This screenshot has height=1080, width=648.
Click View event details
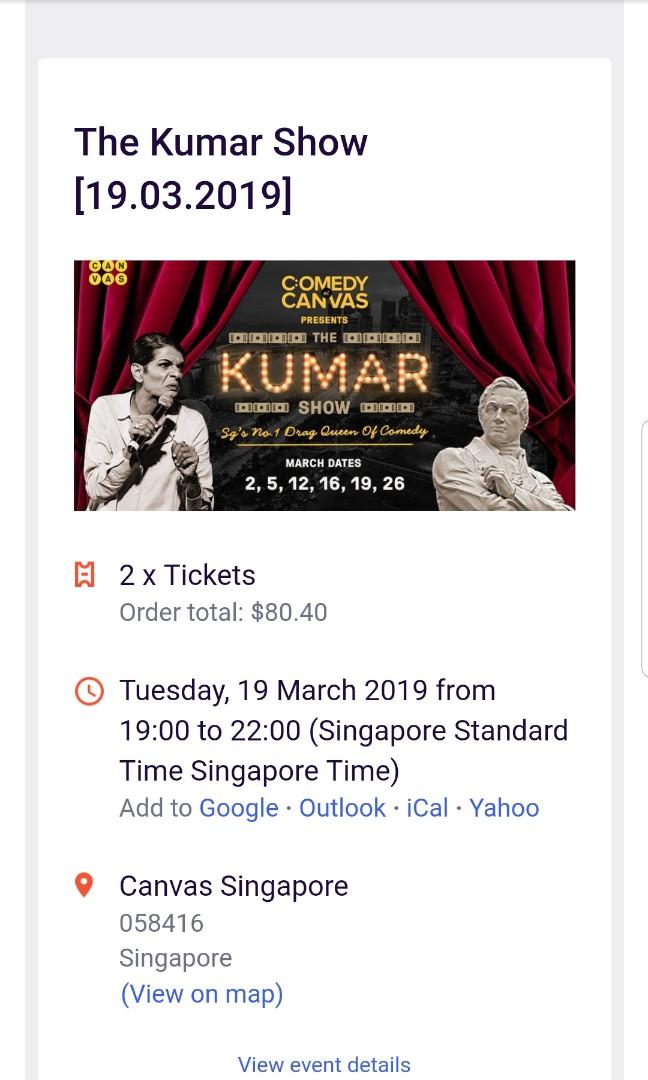[324, 1064]
